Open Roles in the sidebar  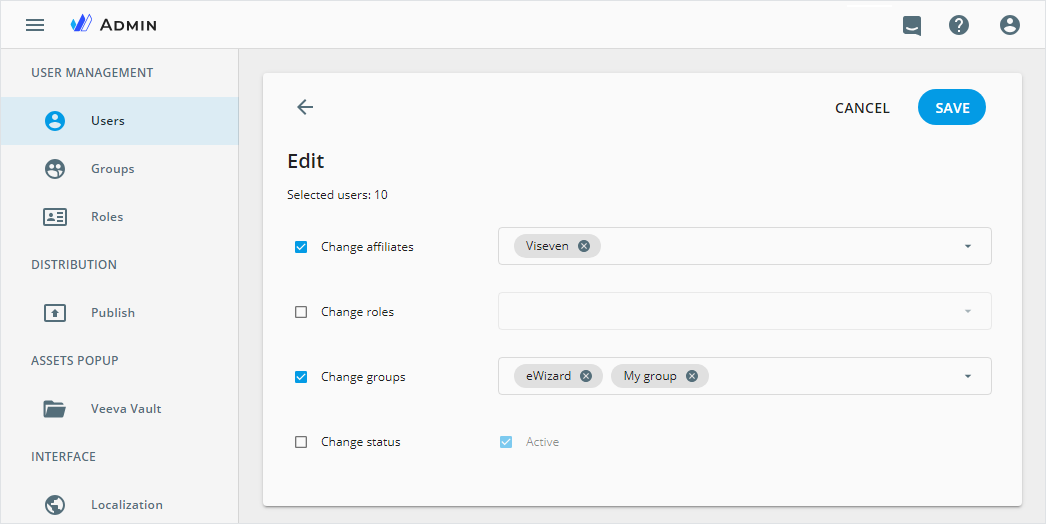coord(107,217)
